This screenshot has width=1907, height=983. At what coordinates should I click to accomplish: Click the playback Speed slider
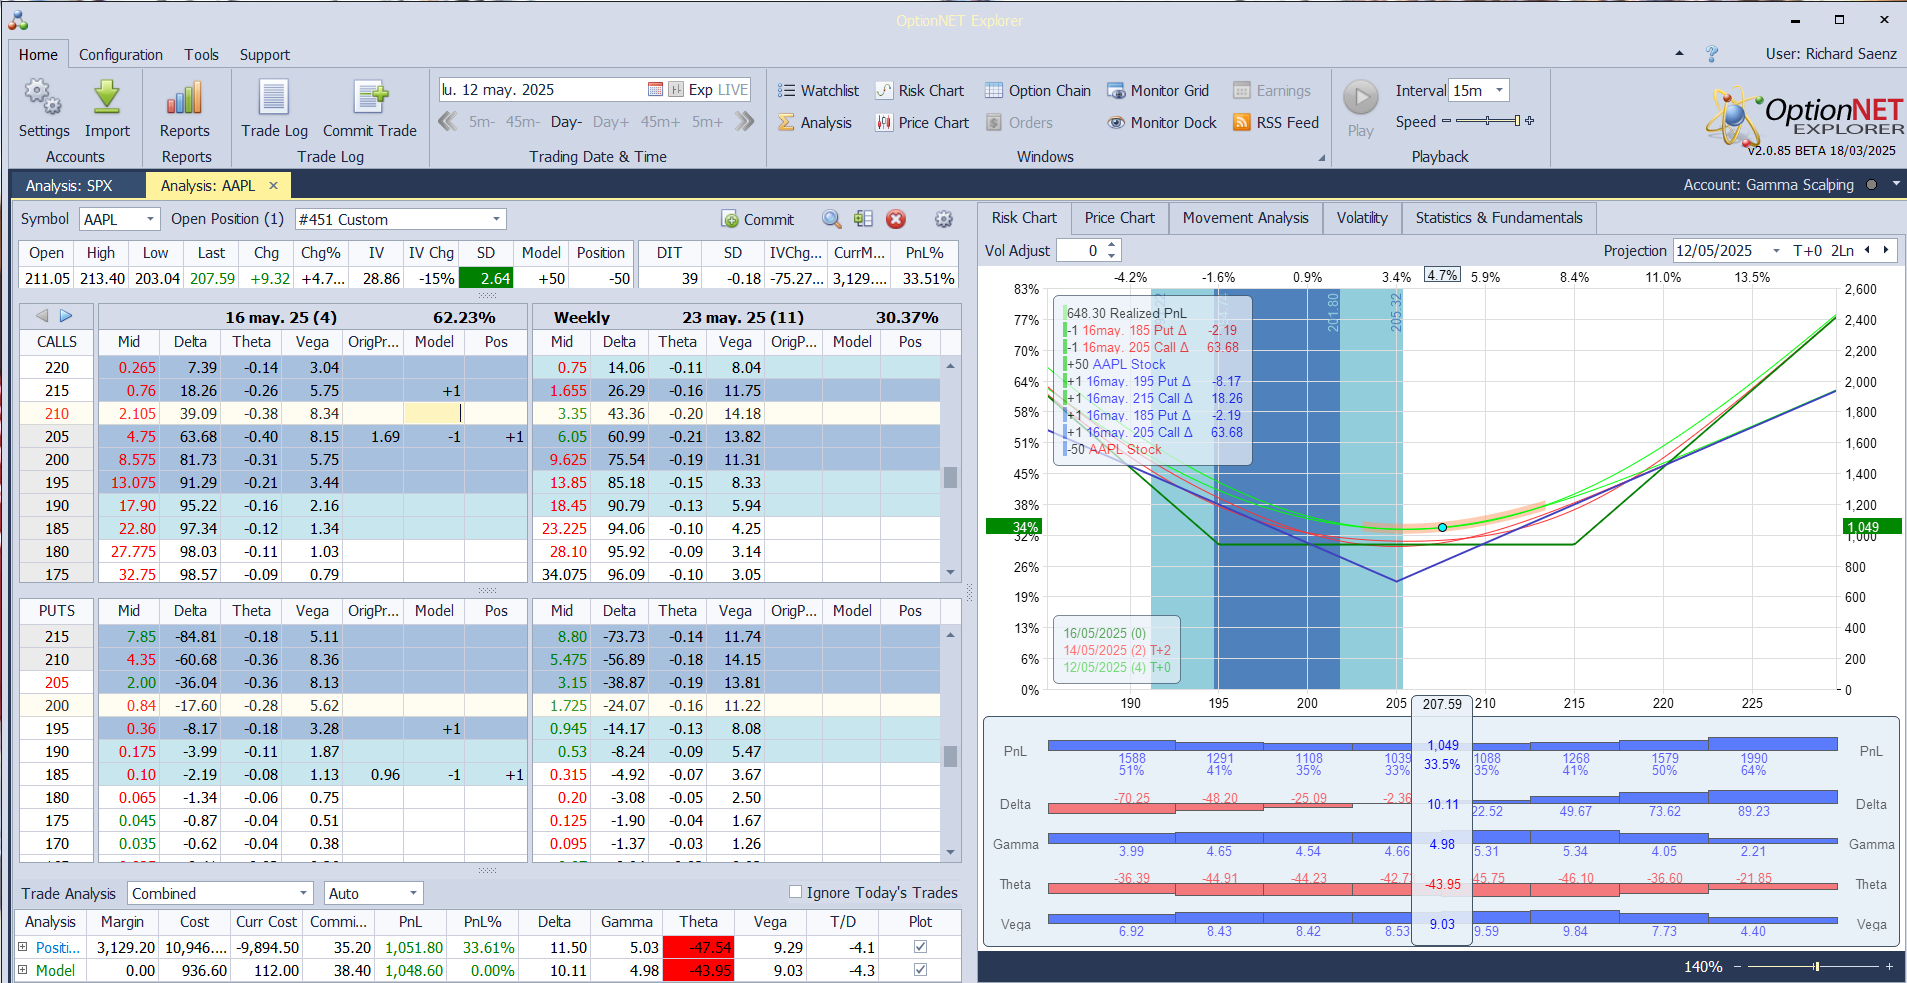[x=1488, y=121]
